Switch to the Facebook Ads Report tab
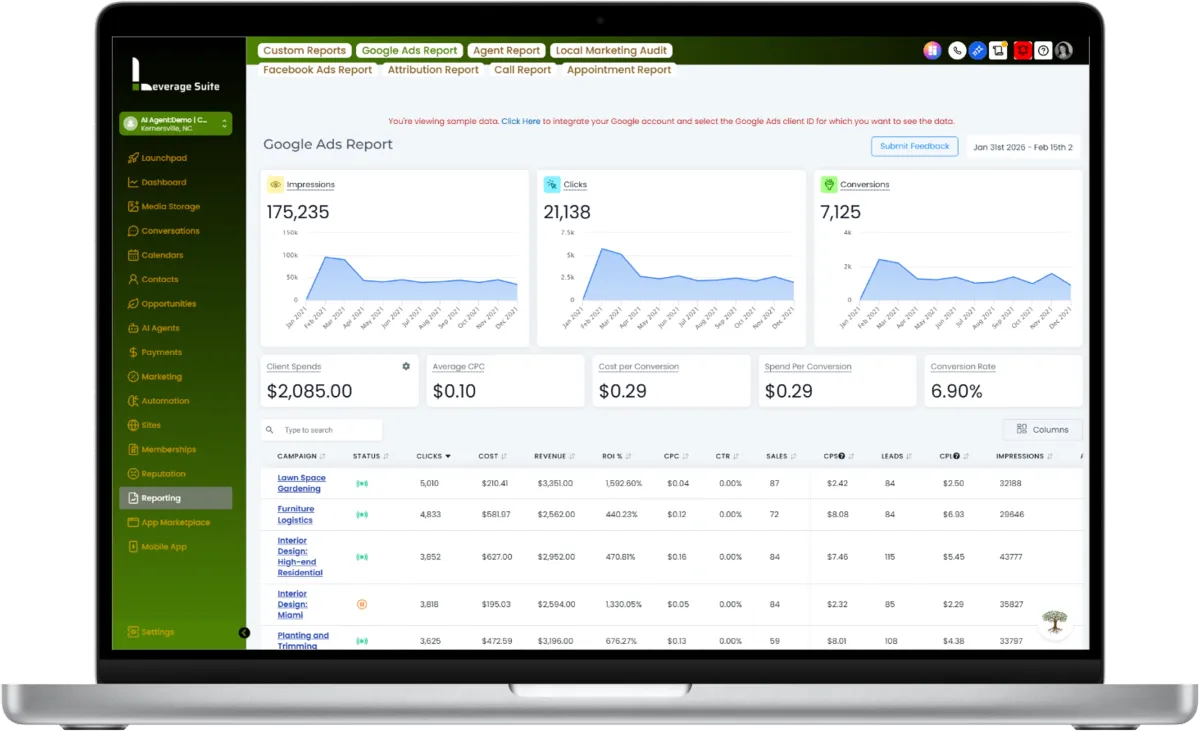Viewport: 1200px width, 732px height. coord(317,70)
